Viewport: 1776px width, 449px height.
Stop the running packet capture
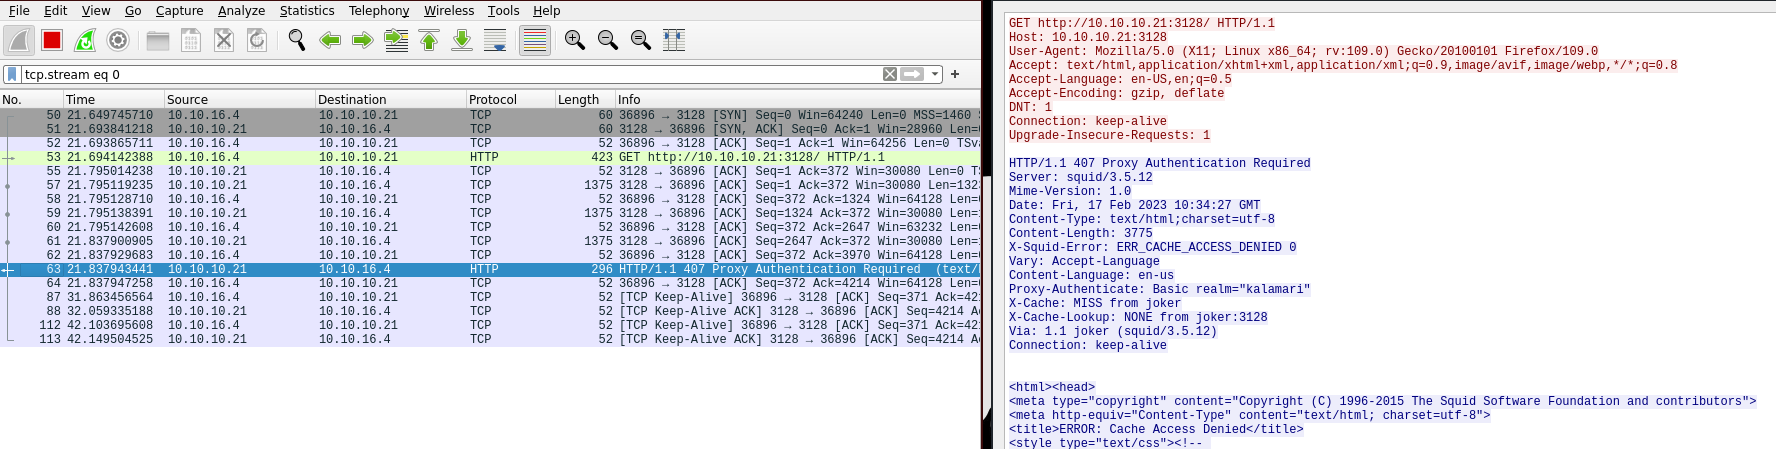[x=52, y=40]
